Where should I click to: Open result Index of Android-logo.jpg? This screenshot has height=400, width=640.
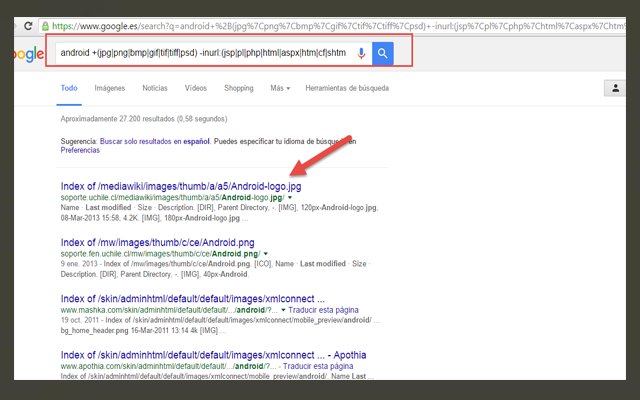click(181, 187)
